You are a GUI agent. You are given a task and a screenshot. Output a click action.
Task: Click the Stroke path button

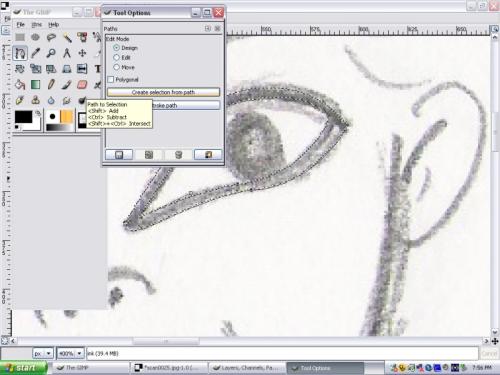coord(186,105)
